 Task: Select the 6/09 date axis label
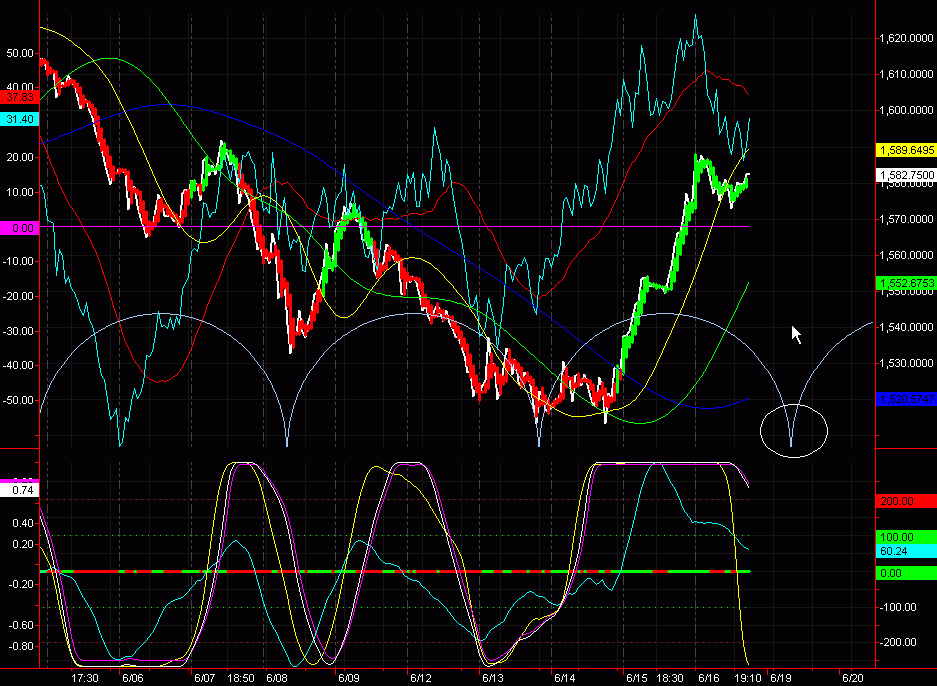pyautogui.click(x=349, y=678)
